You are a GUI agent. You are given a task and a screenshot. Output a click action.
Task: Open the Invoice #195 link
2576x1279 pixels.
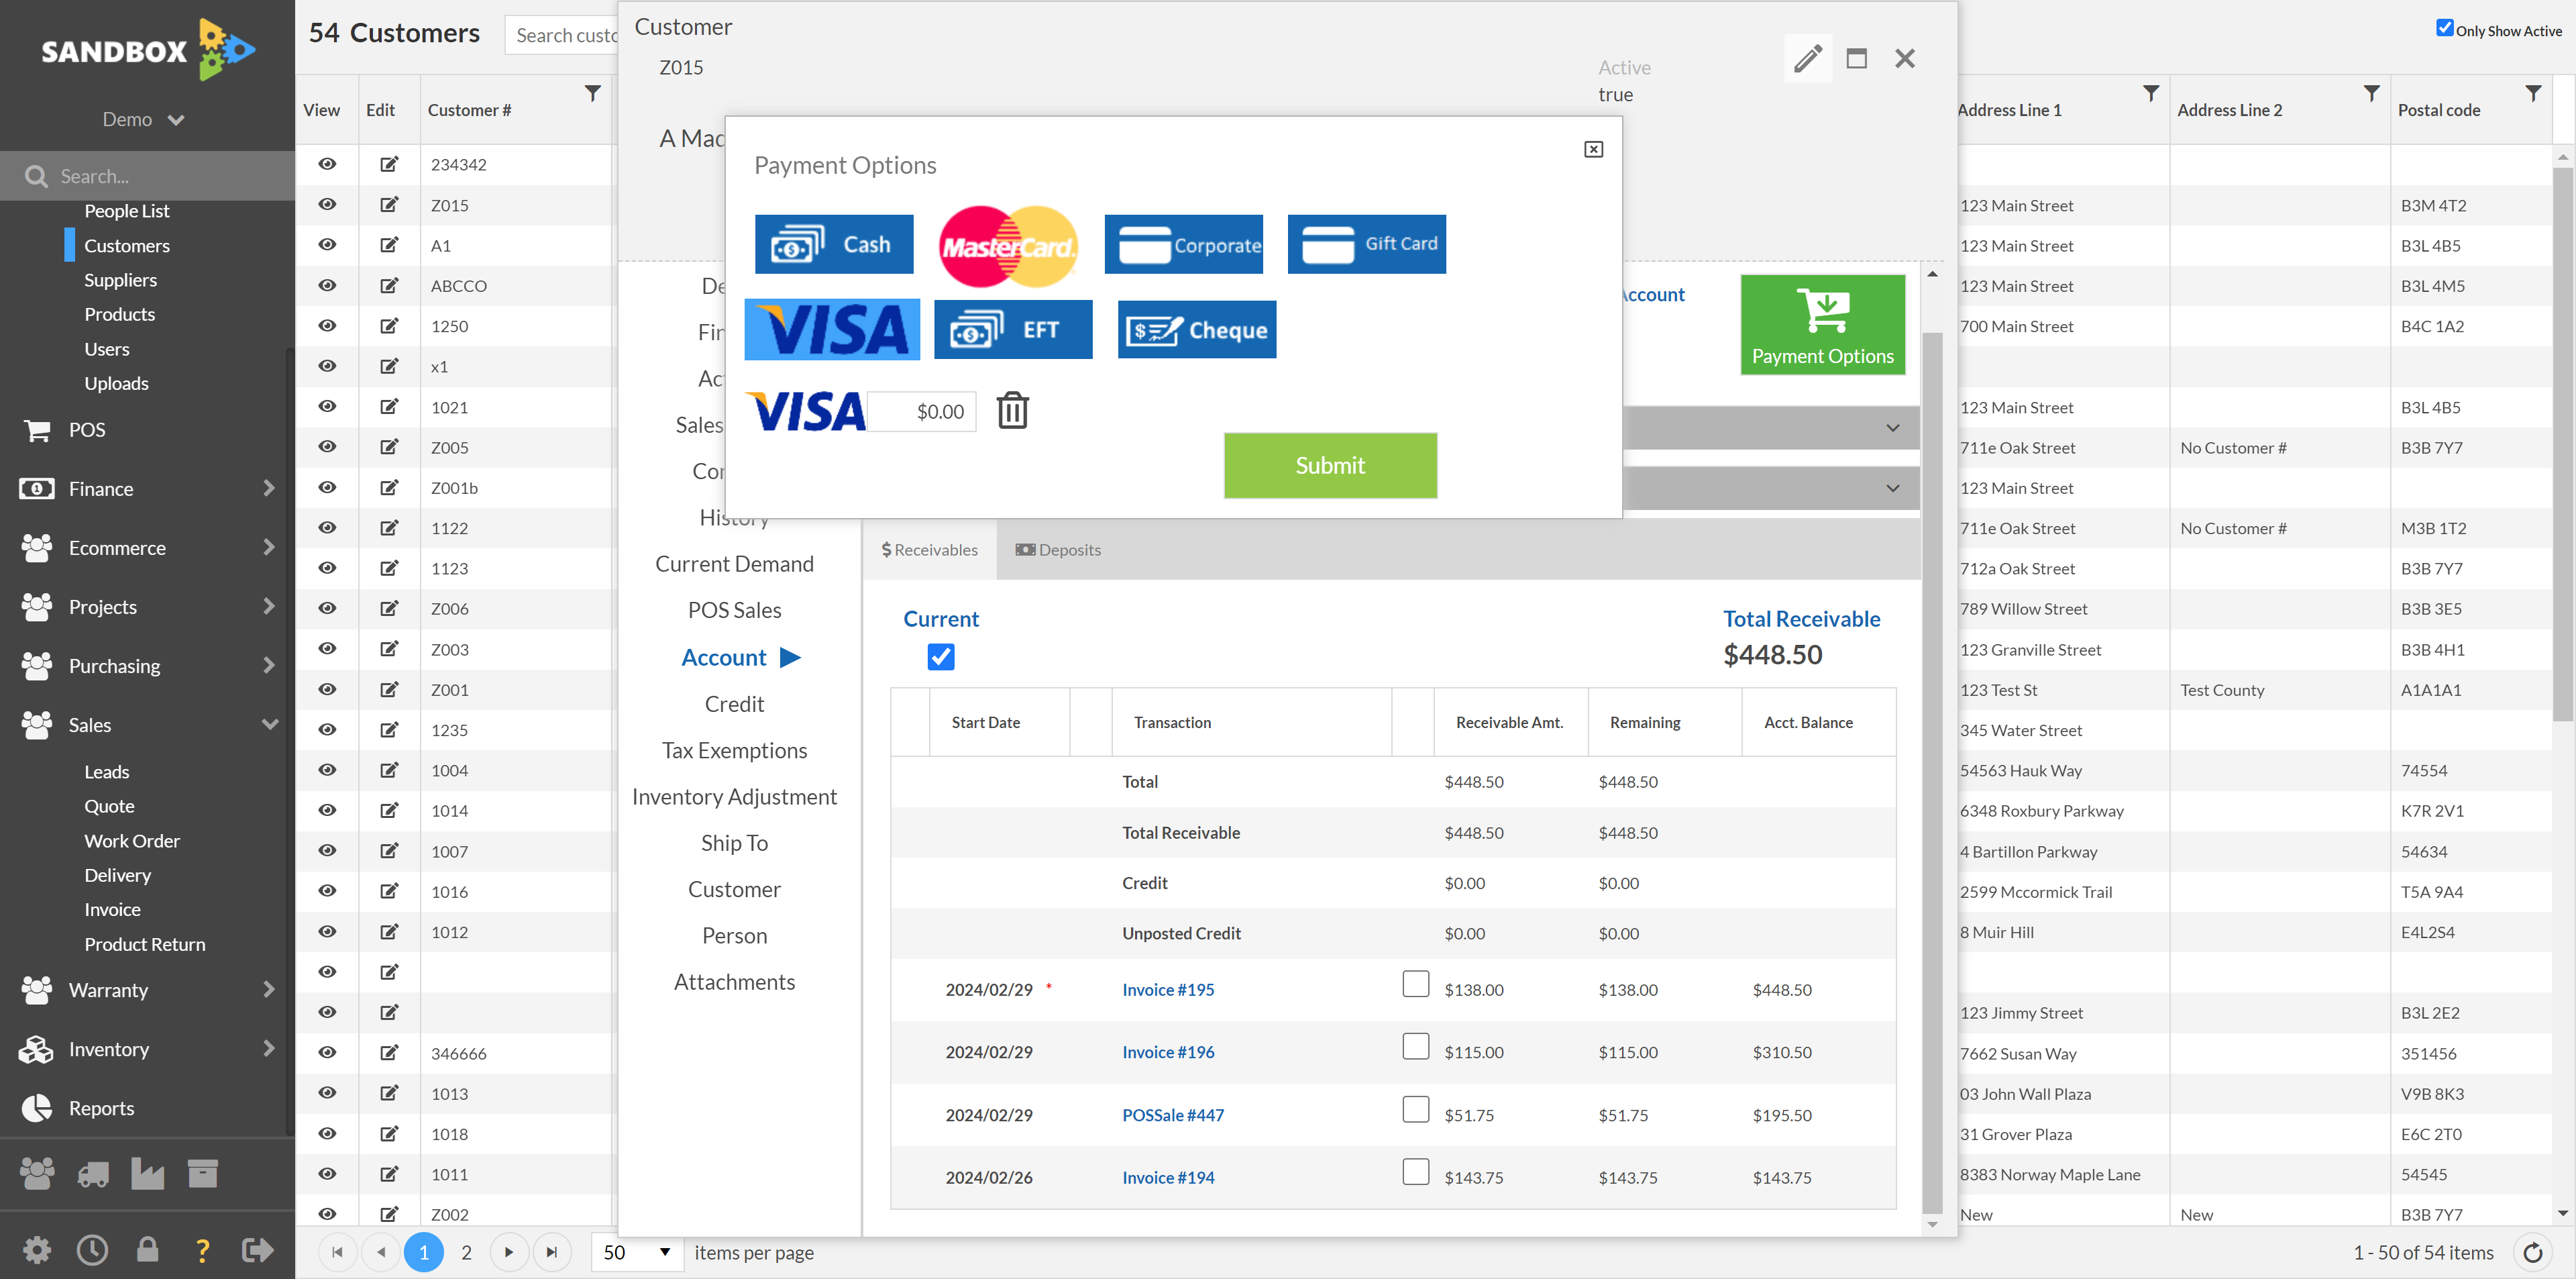tap(1167, 989)
